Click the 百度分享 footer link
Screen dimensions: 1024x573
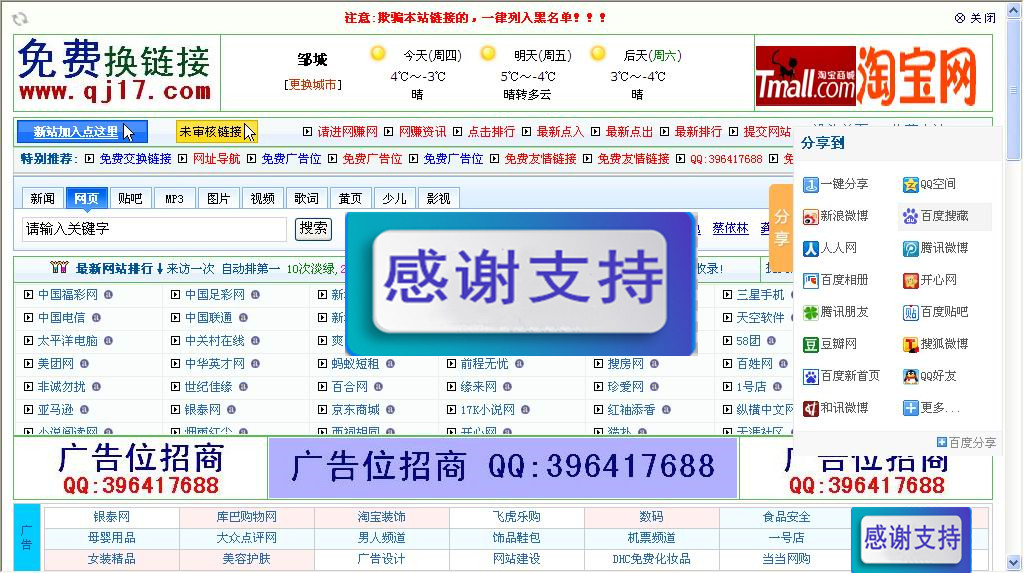(x=967, y=443)
